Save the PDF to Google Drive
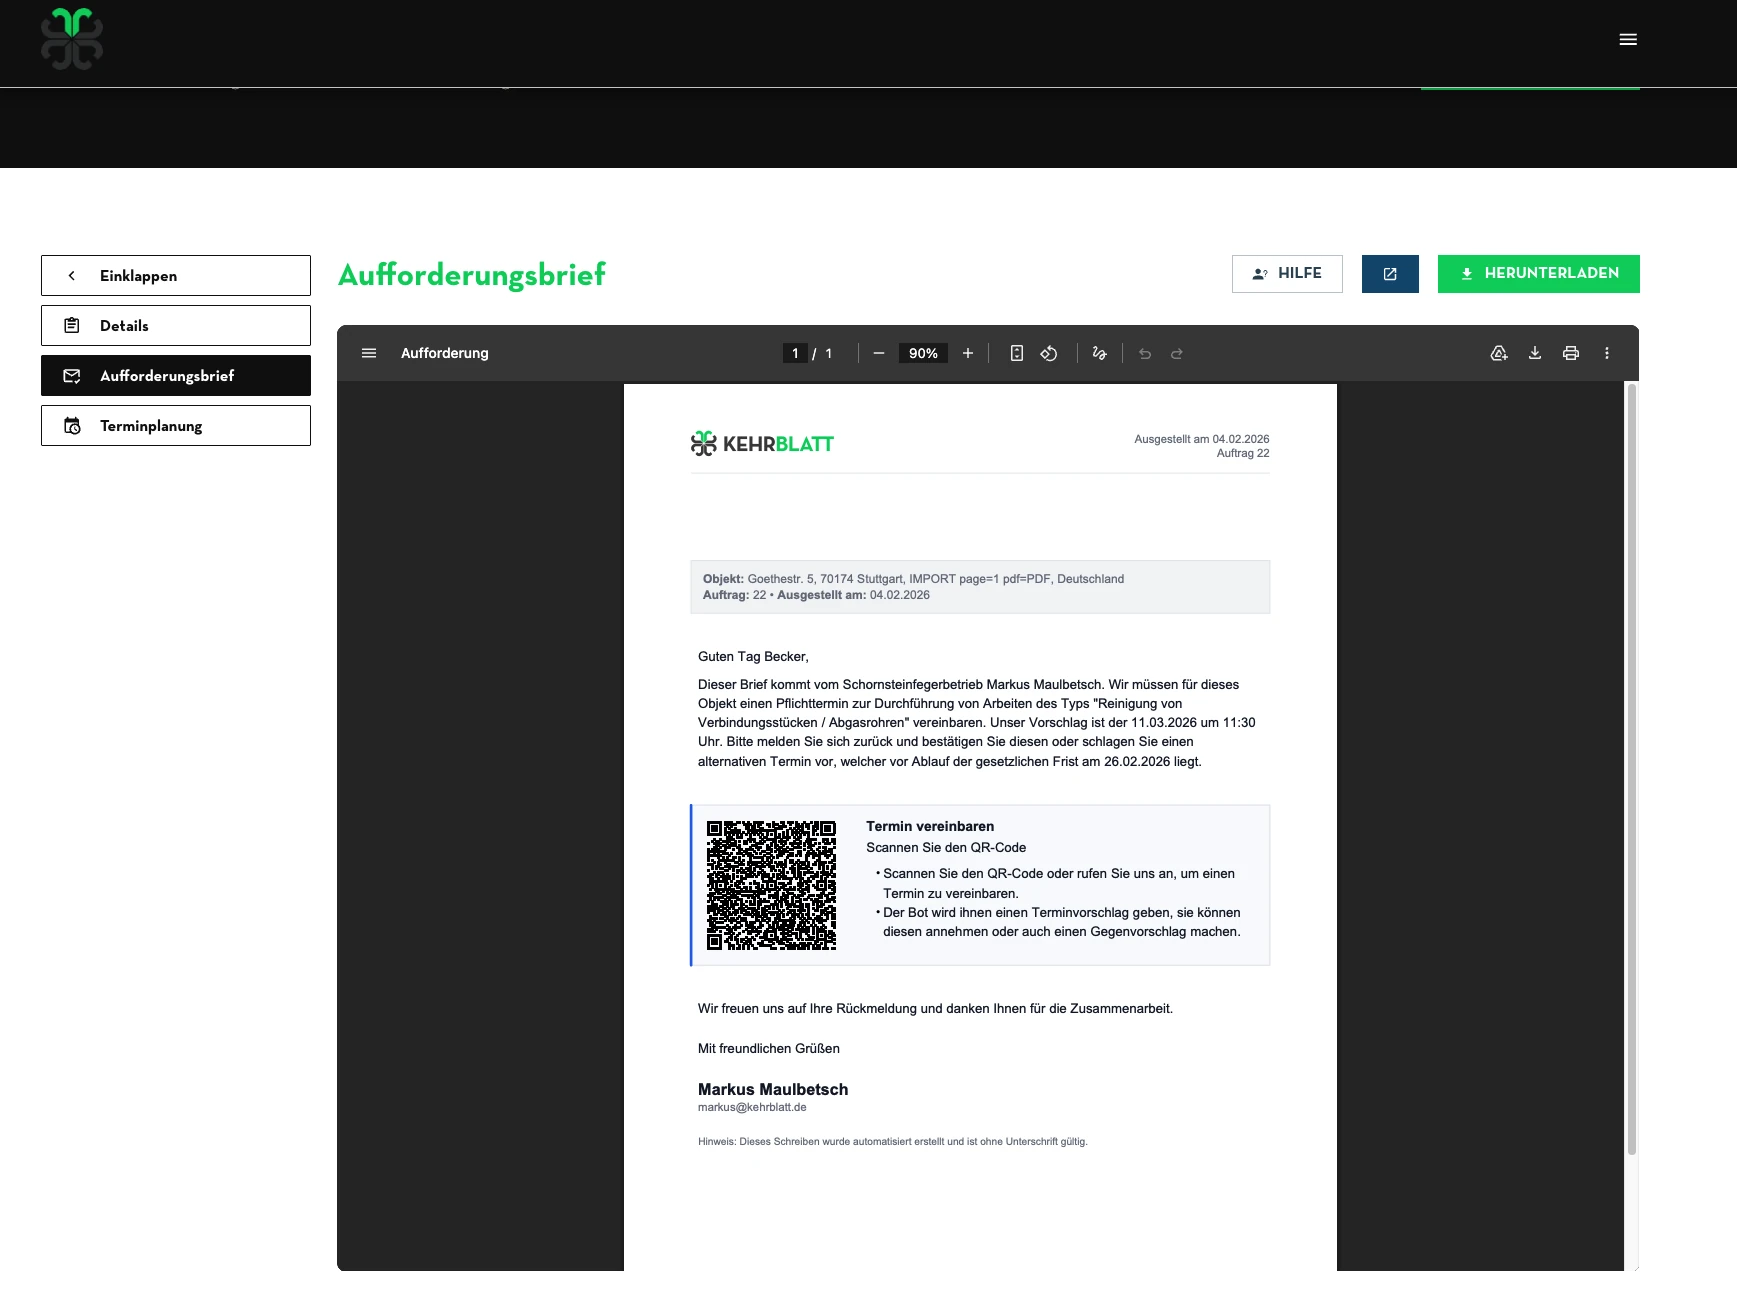Image resolution: width=1737 pixels, height=1308 pixels. click(1498, 353)
